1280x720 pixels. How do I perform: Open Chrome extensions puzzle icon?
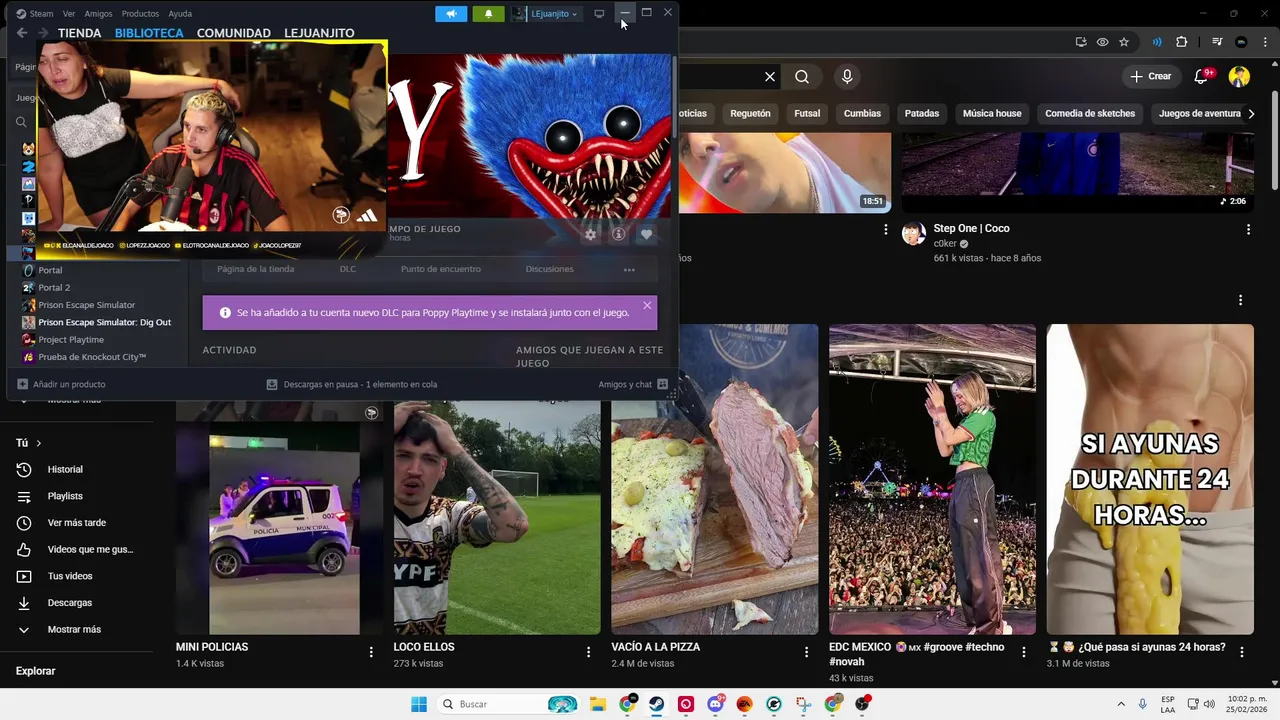(1181, 42)
